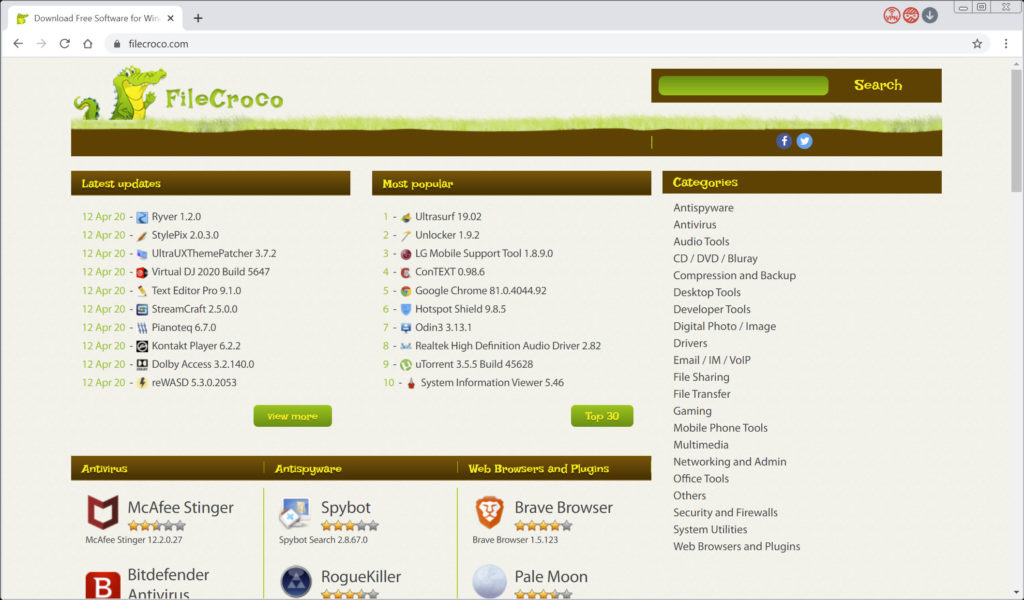
Task: Click the Ryver app icon
Action: point(142,217)
